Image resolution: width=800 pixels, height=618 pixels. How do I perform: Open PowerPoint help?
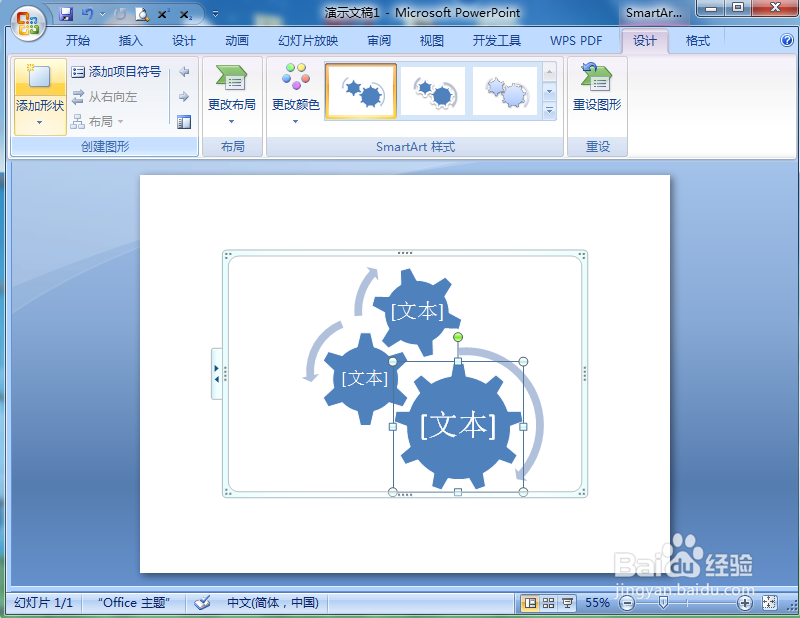coord(787,40)
